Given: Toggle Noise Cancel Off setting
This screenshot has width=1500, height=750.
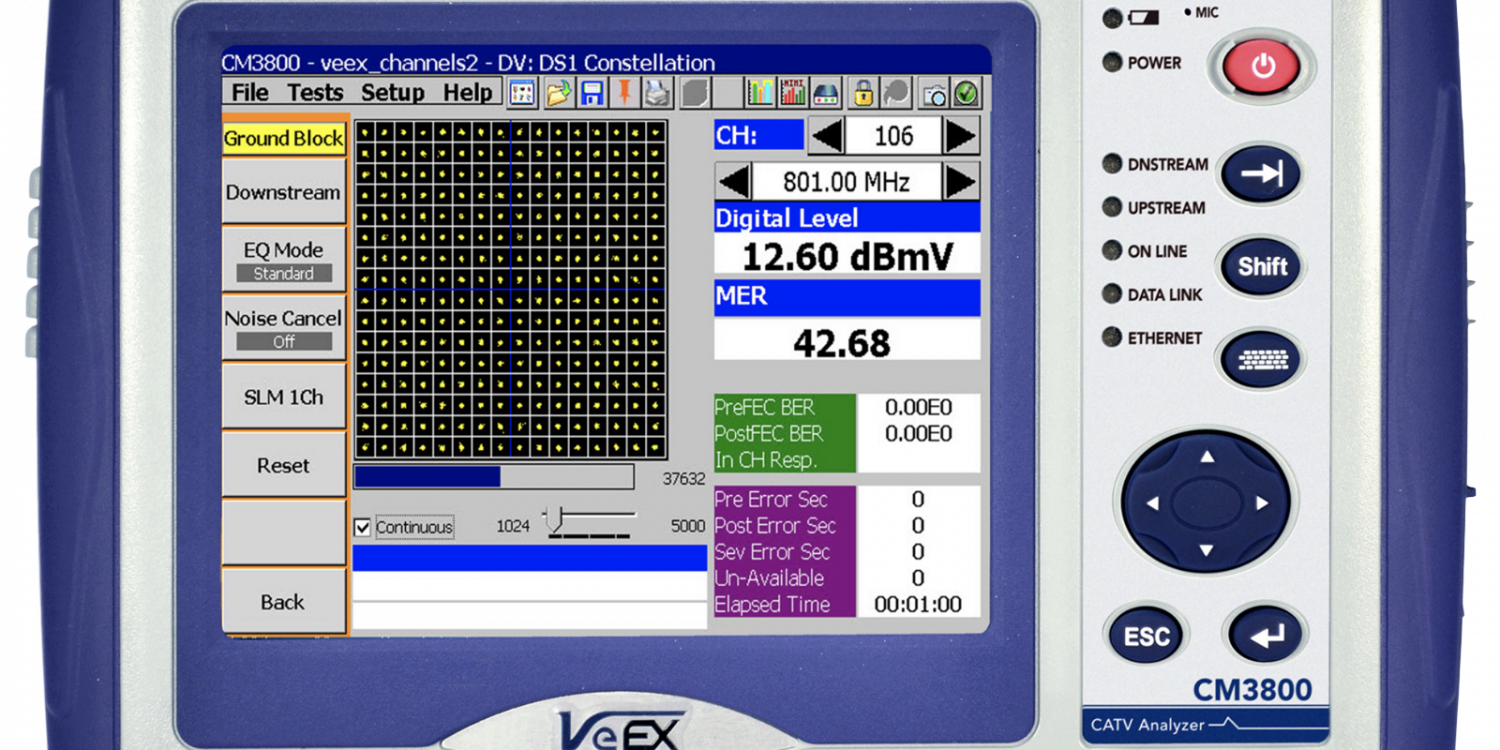Looking at the screenshot, I should point(284,328).
